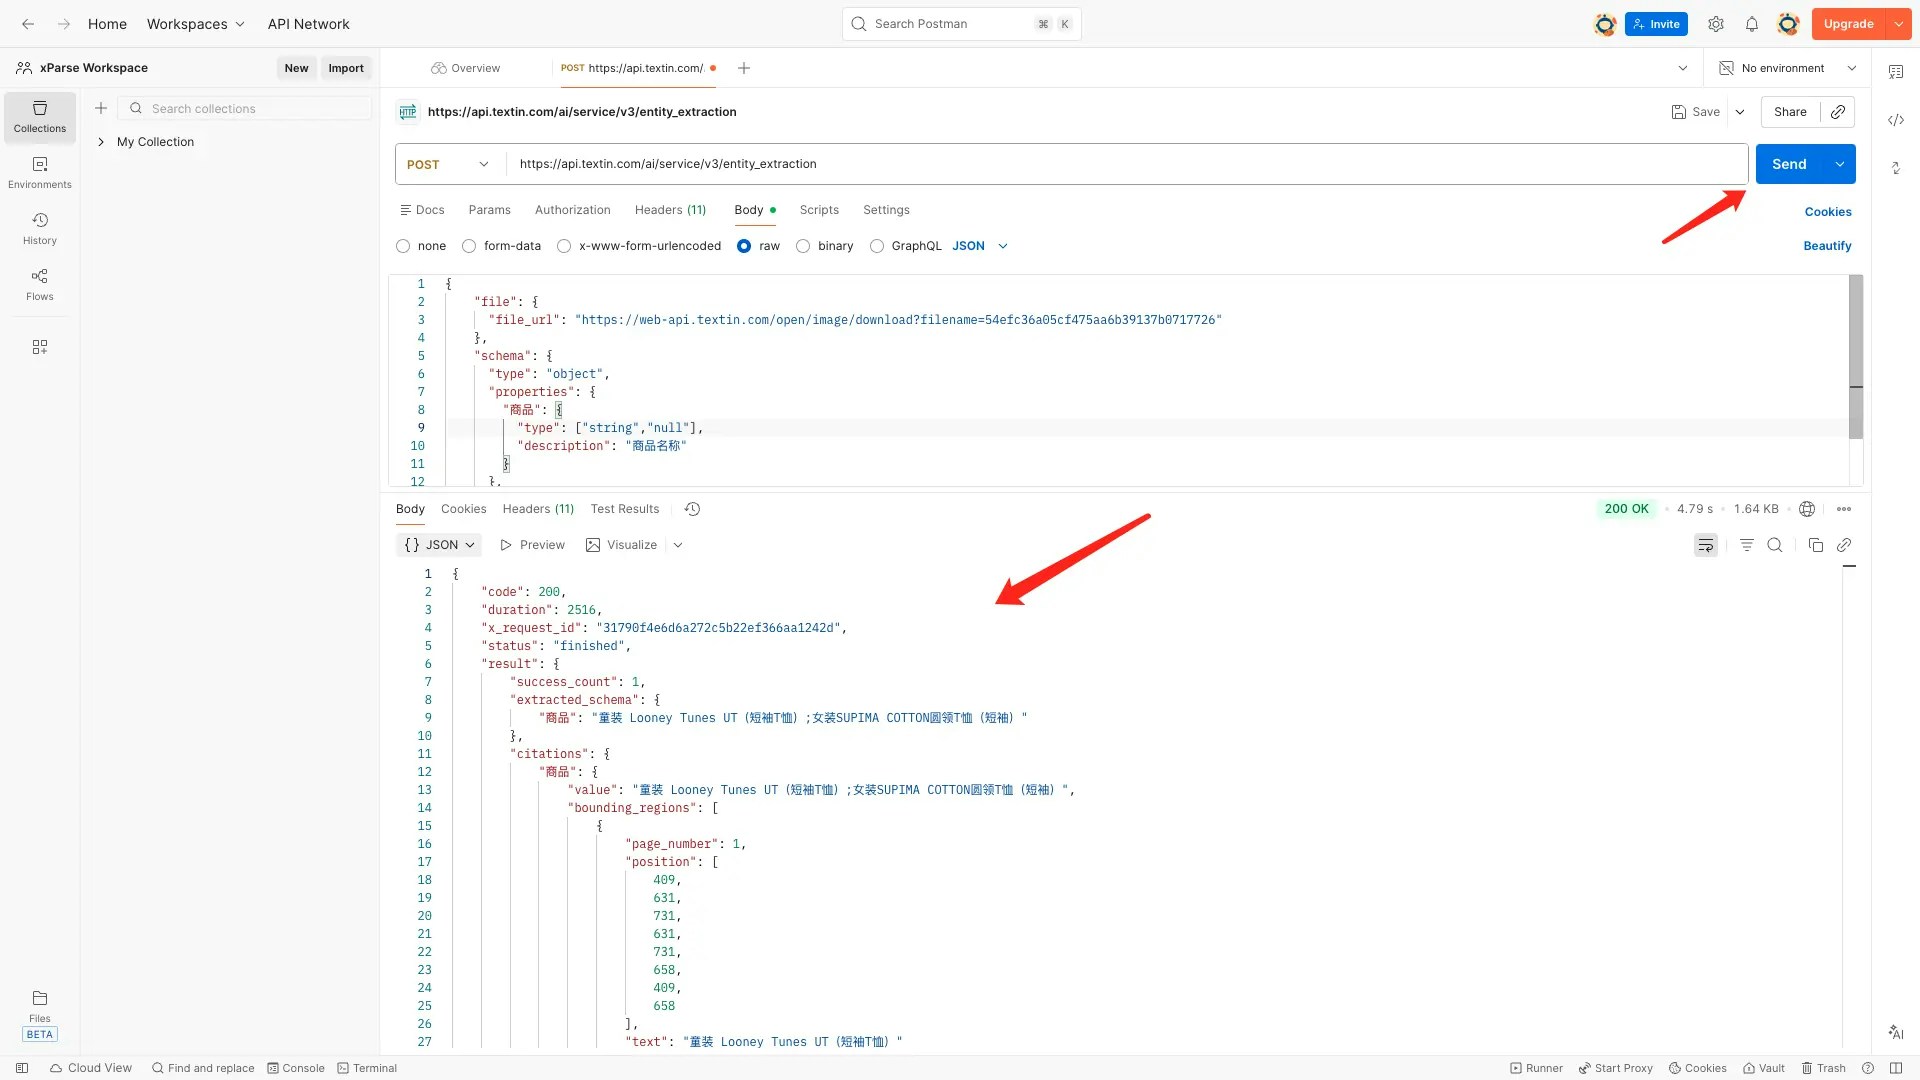Click the Beautify link
The image size is (1920, 1080).
pos(1826,246)
